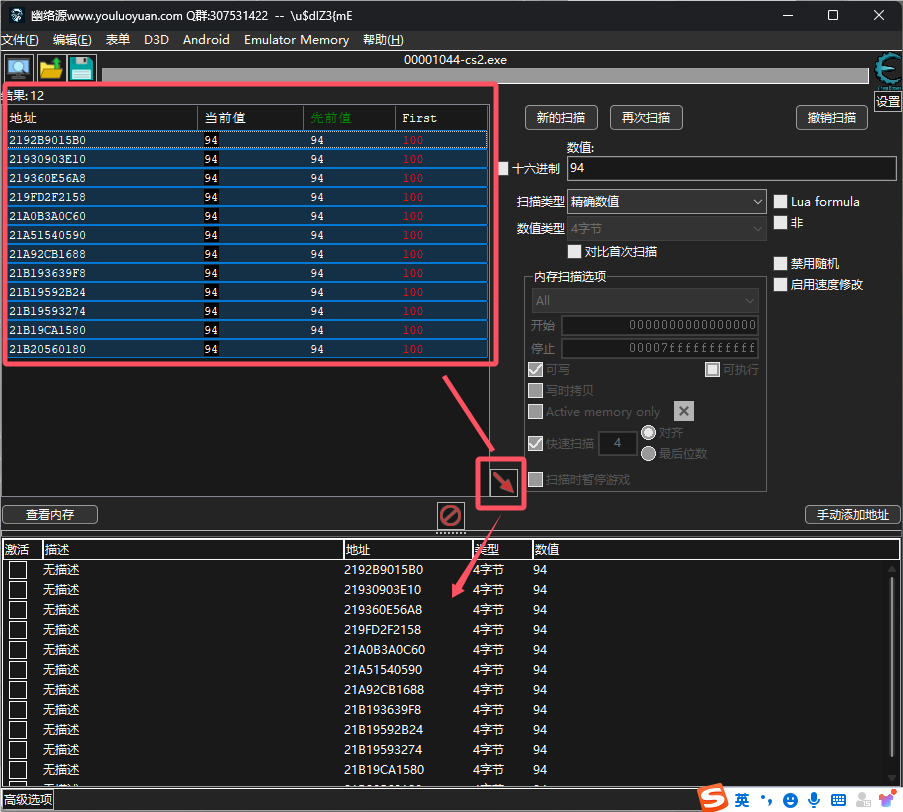Click the red arrow add-to-address-list icon
This screenshot has height=812, width=903.
[505, 484]
